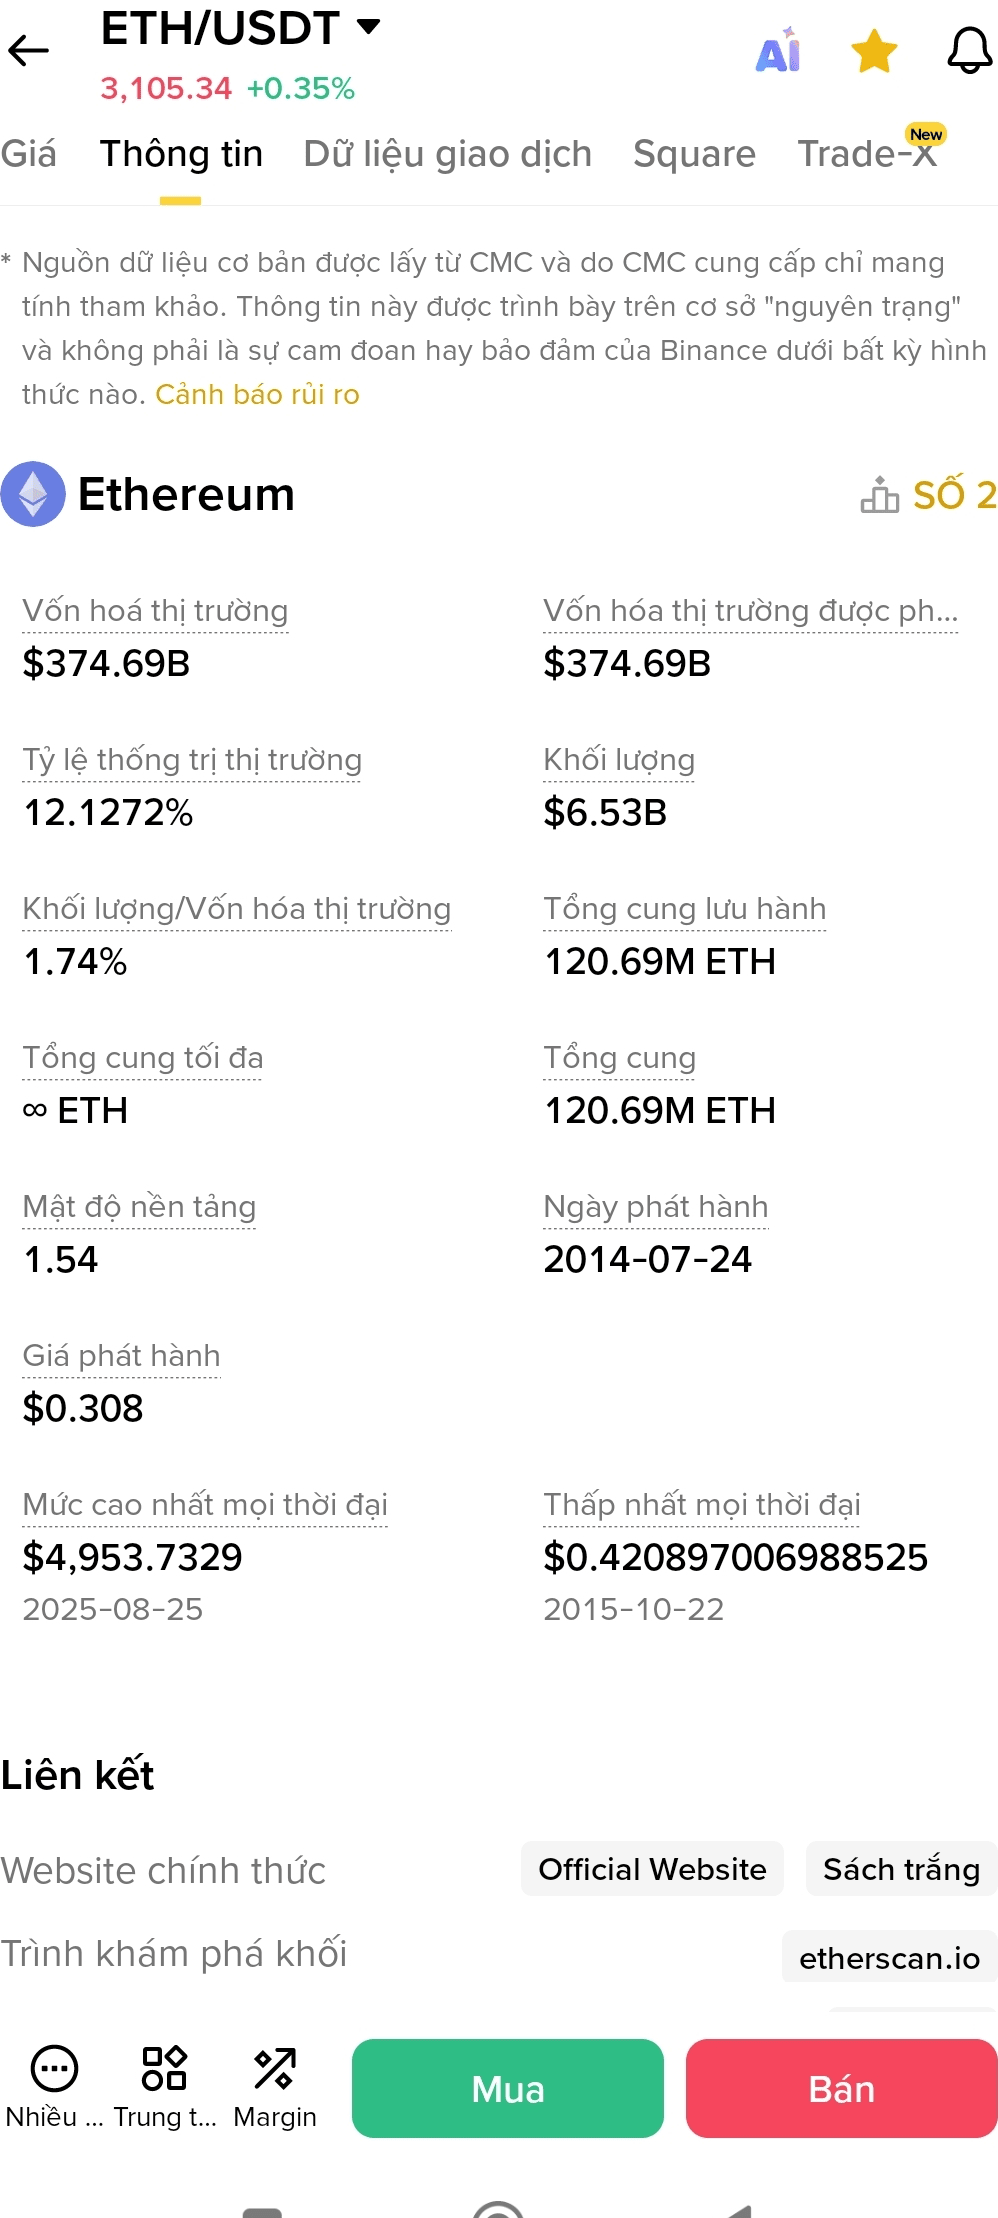Tap the back arrow icon

(29, 50)
